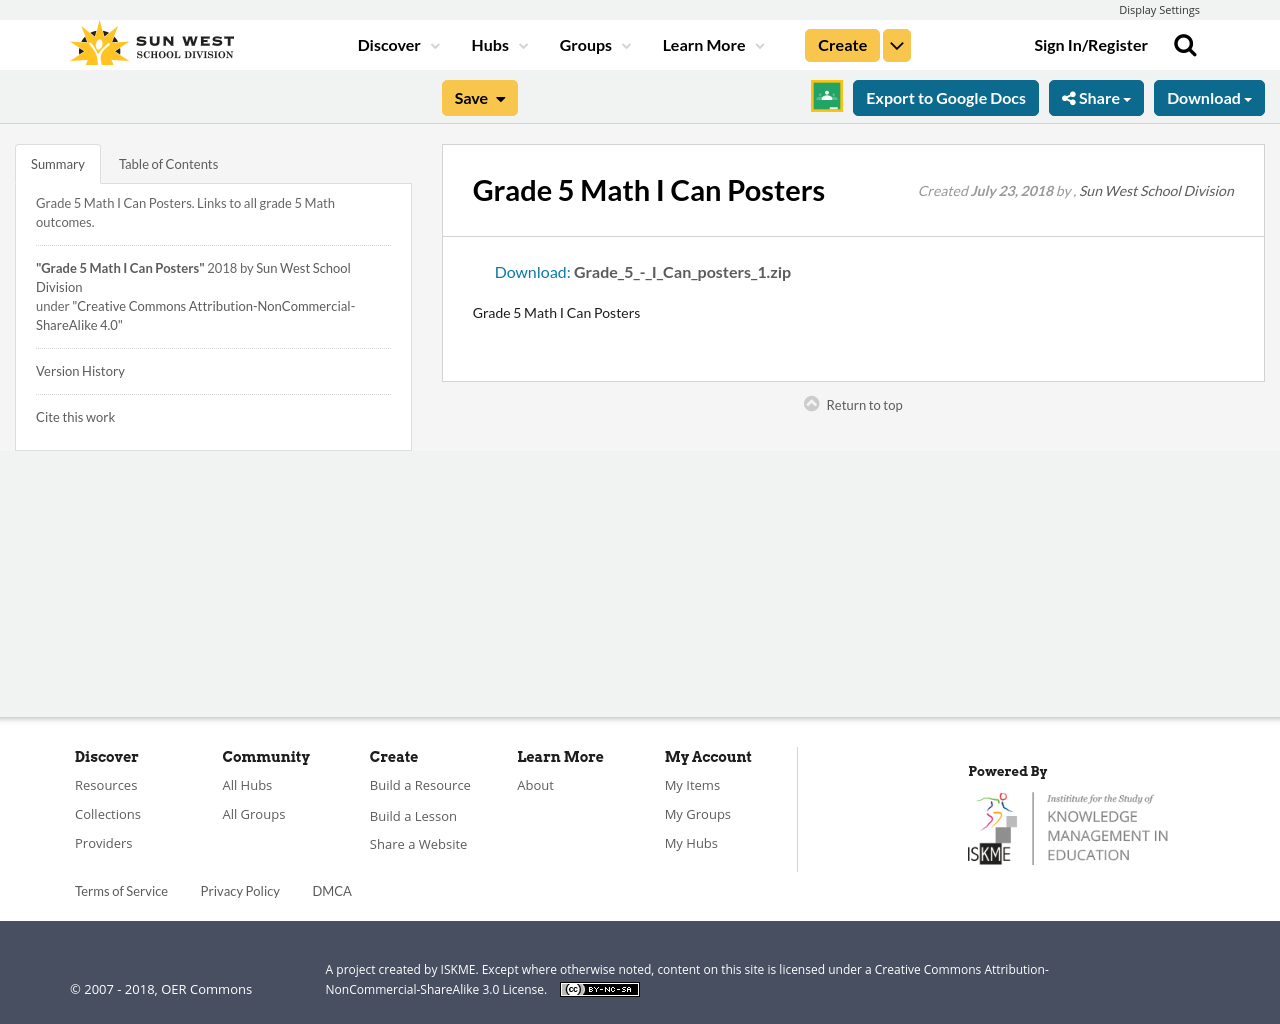1280x1024 pixels.
Task: Click the Display Settings option
Action: (1159, 8)
